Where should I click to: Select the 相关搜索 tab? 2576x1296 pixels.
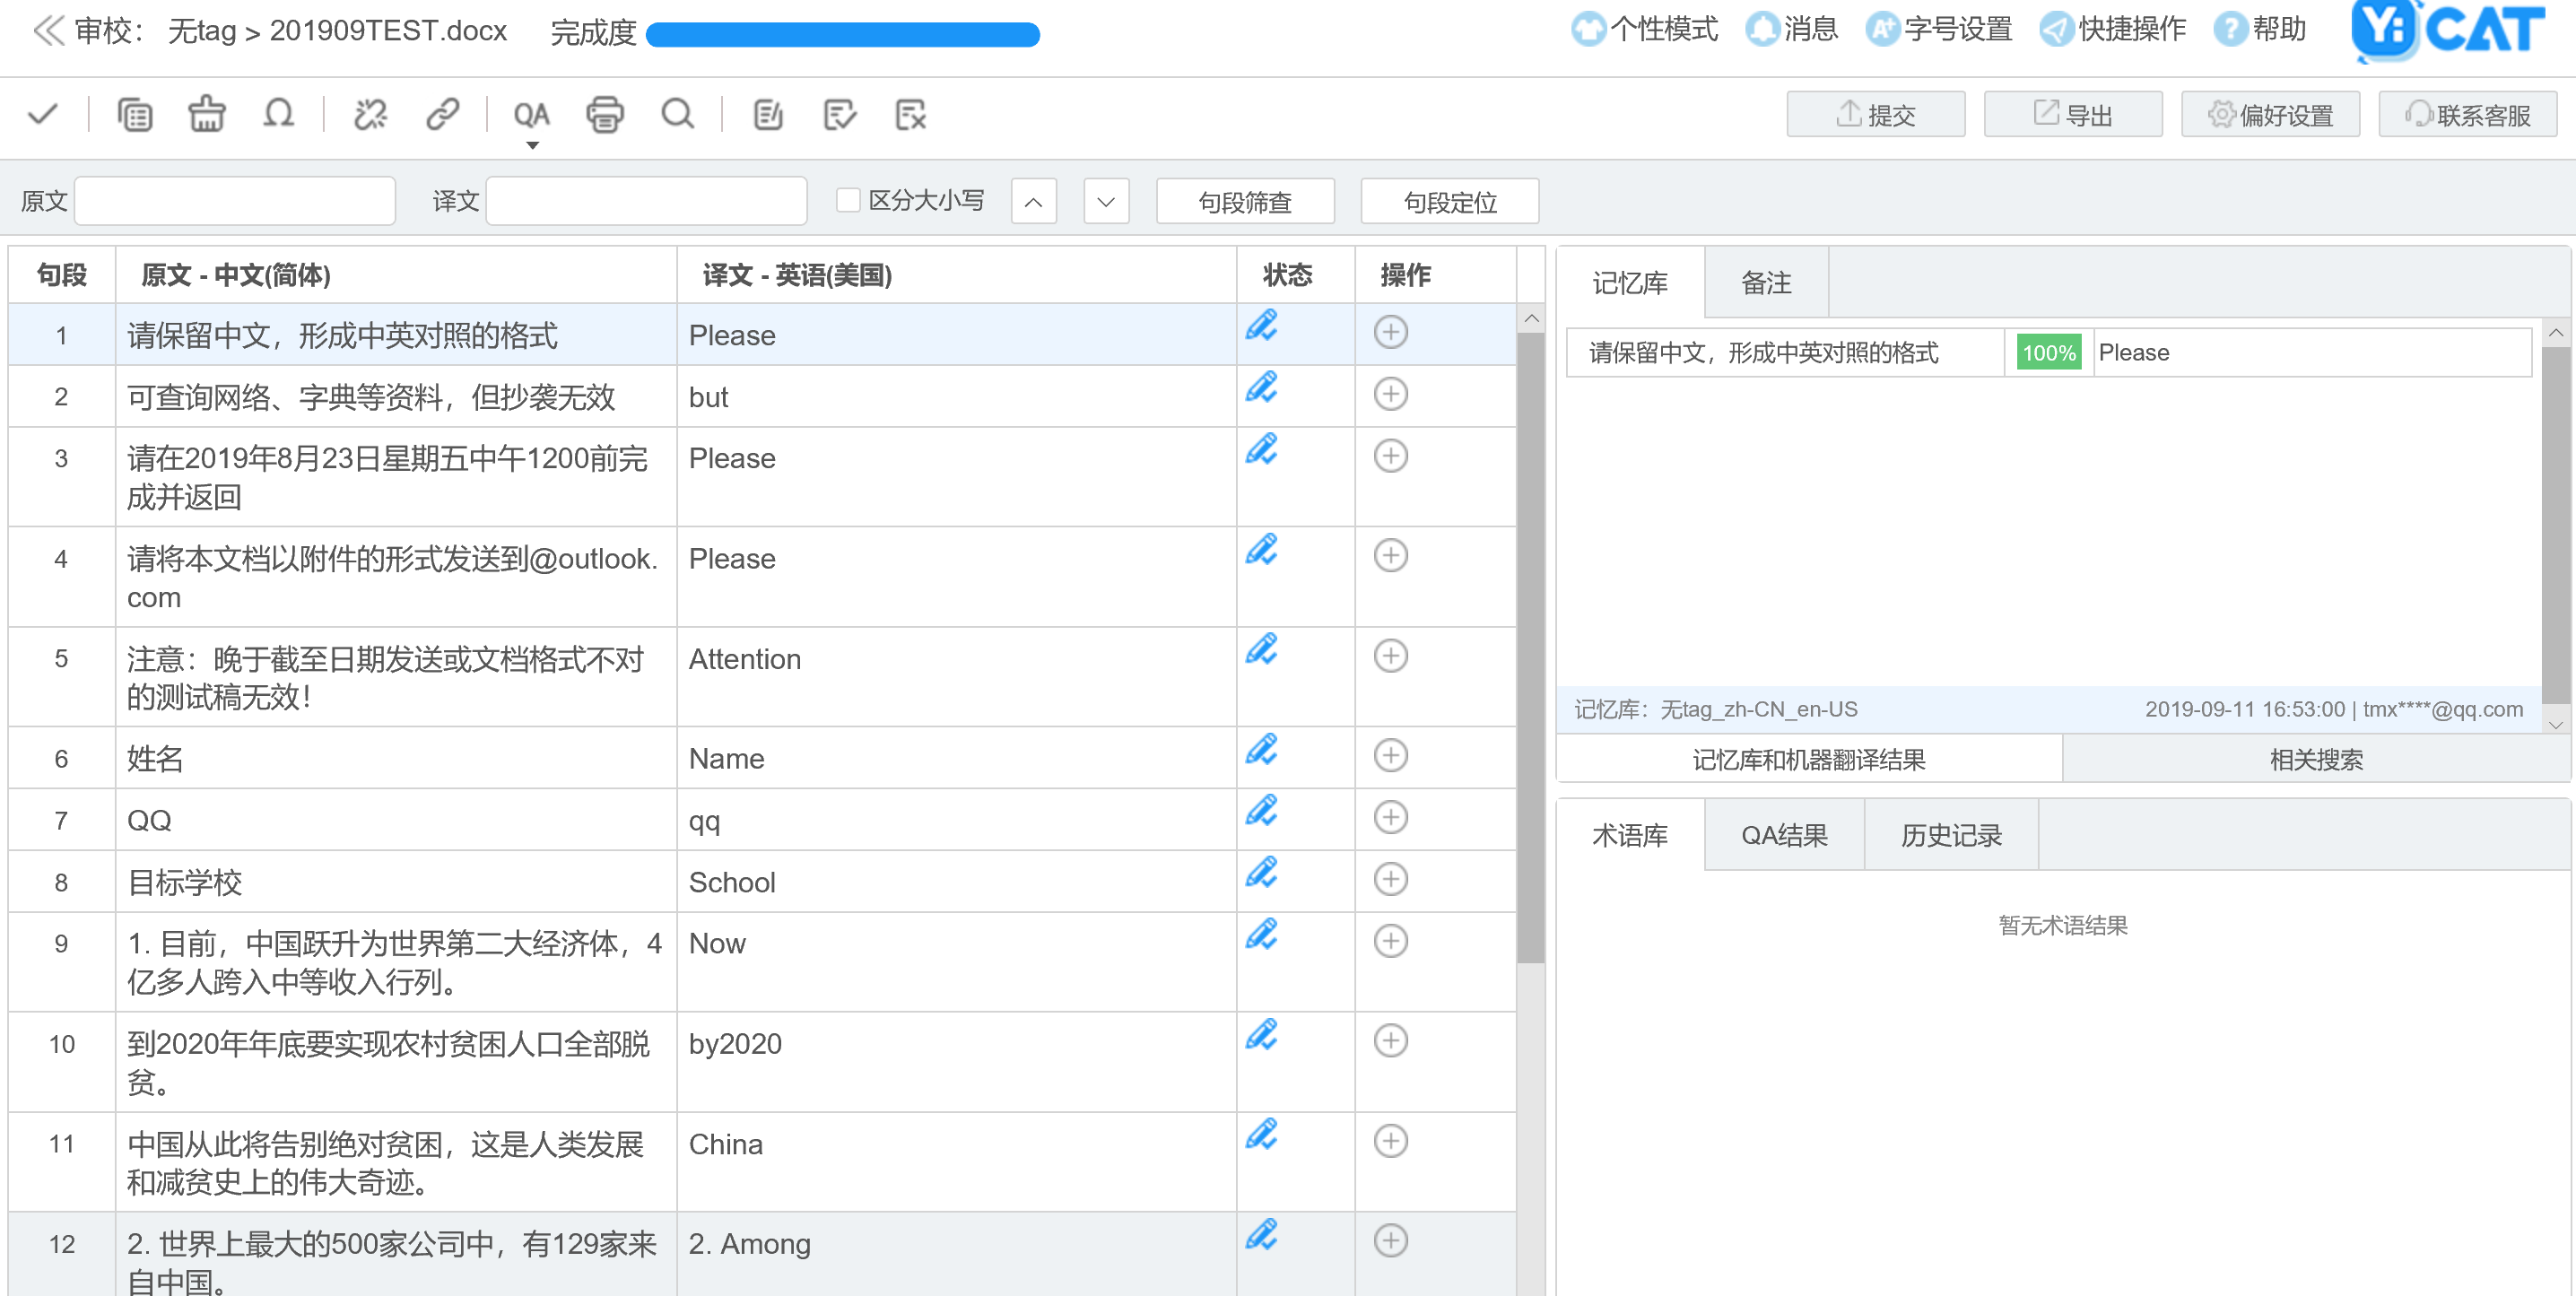(2316, 760)
